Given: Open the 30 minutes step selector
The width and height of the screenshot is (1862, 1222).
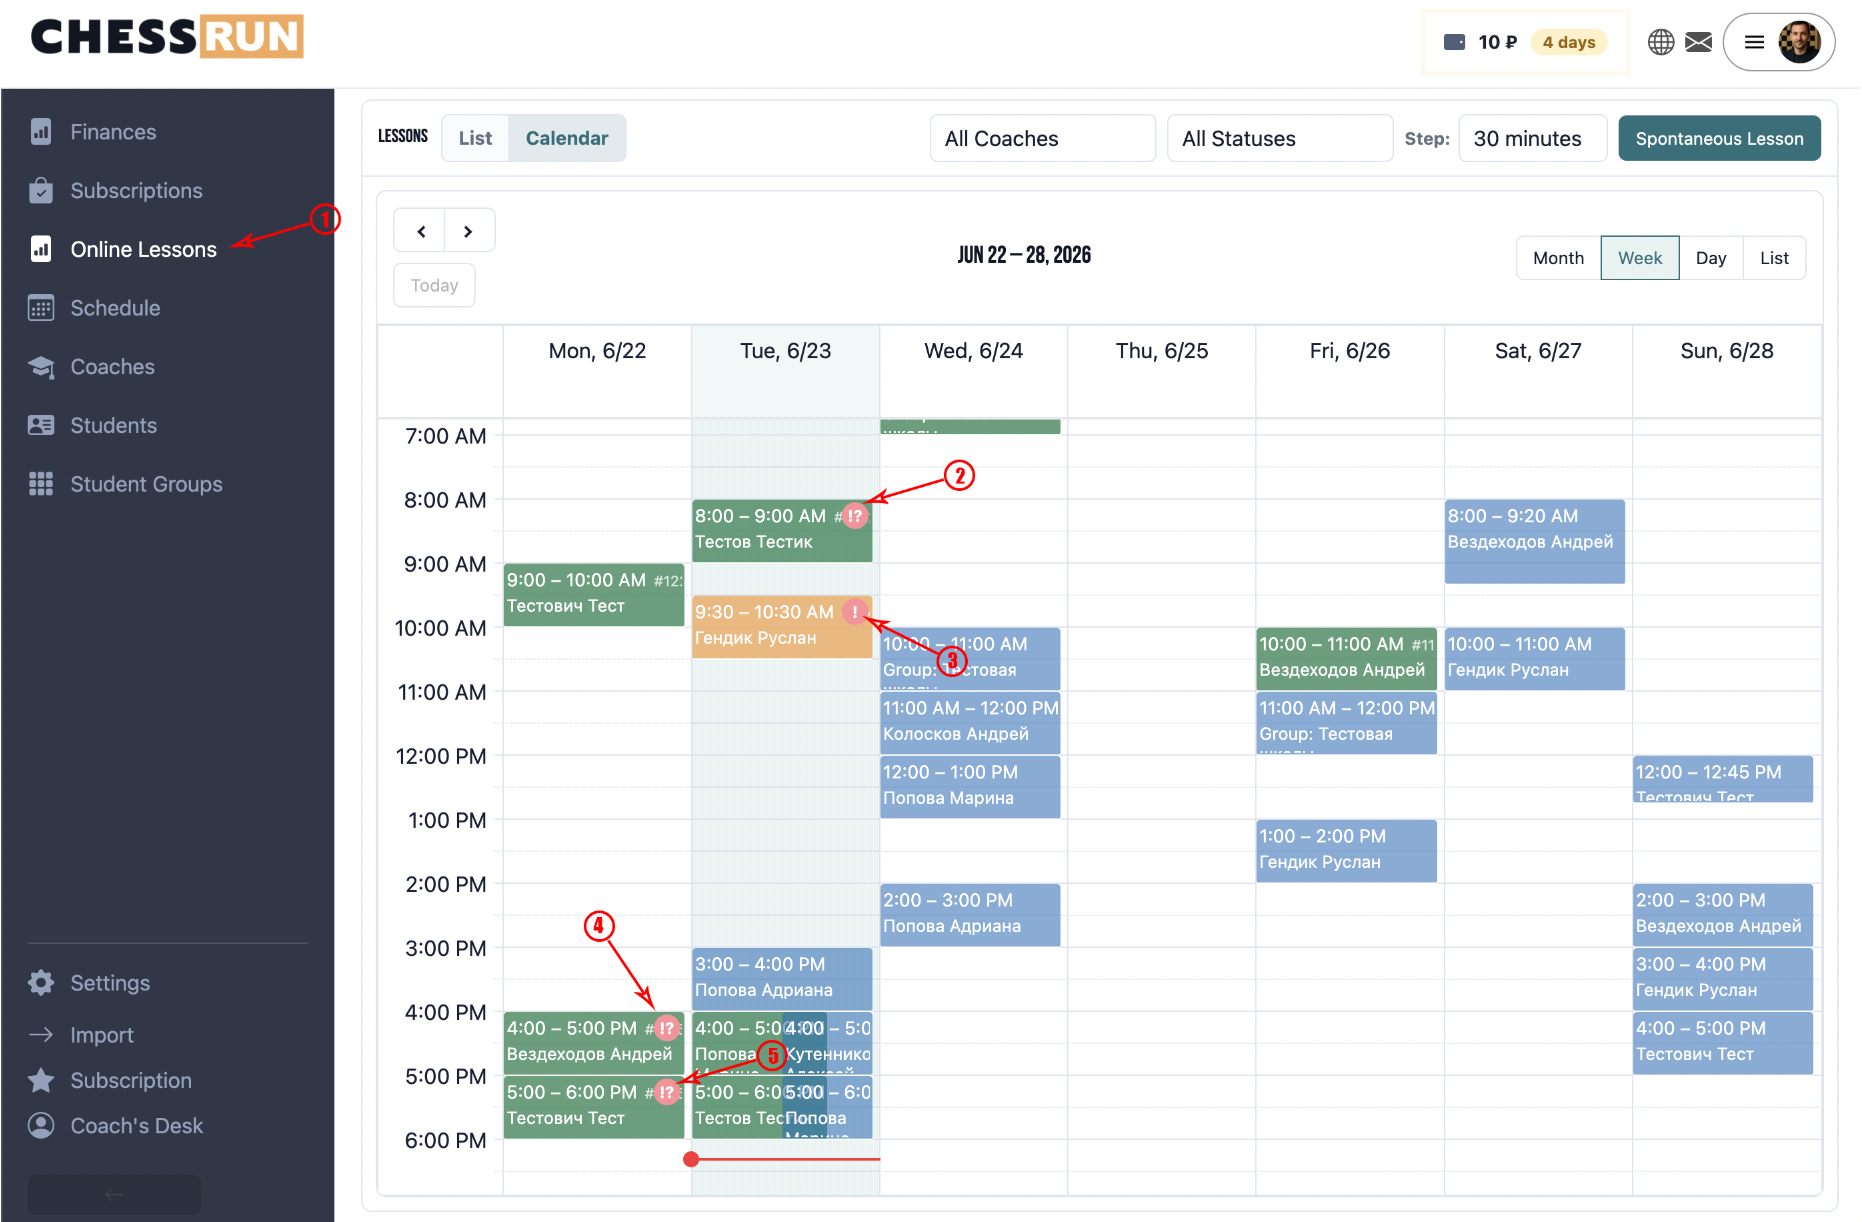Looking at the screenshot, I should [1533, 138].
